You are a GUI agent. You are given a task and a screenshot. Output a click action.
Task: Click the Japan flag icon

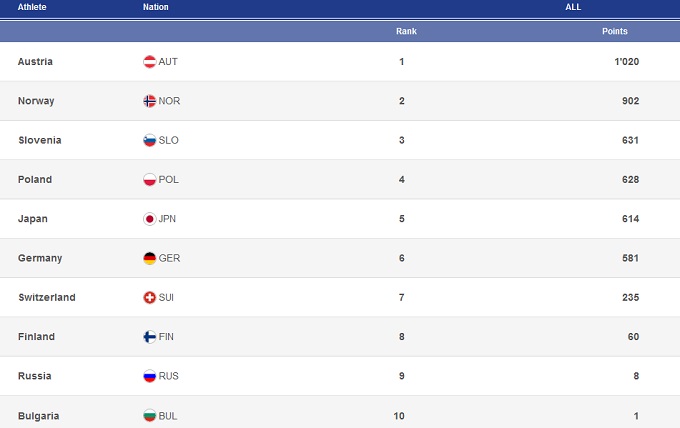coord(150,219)
